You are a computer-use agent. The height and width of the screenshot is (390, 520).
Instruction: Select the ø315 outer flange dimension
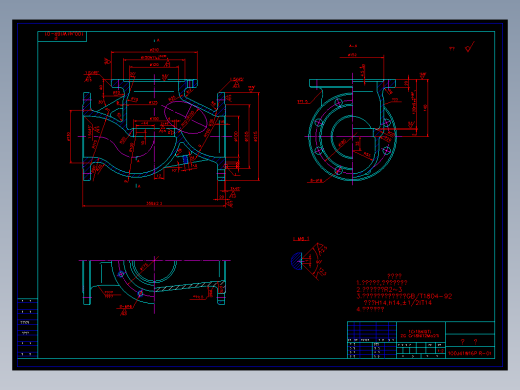pos(256,136)
